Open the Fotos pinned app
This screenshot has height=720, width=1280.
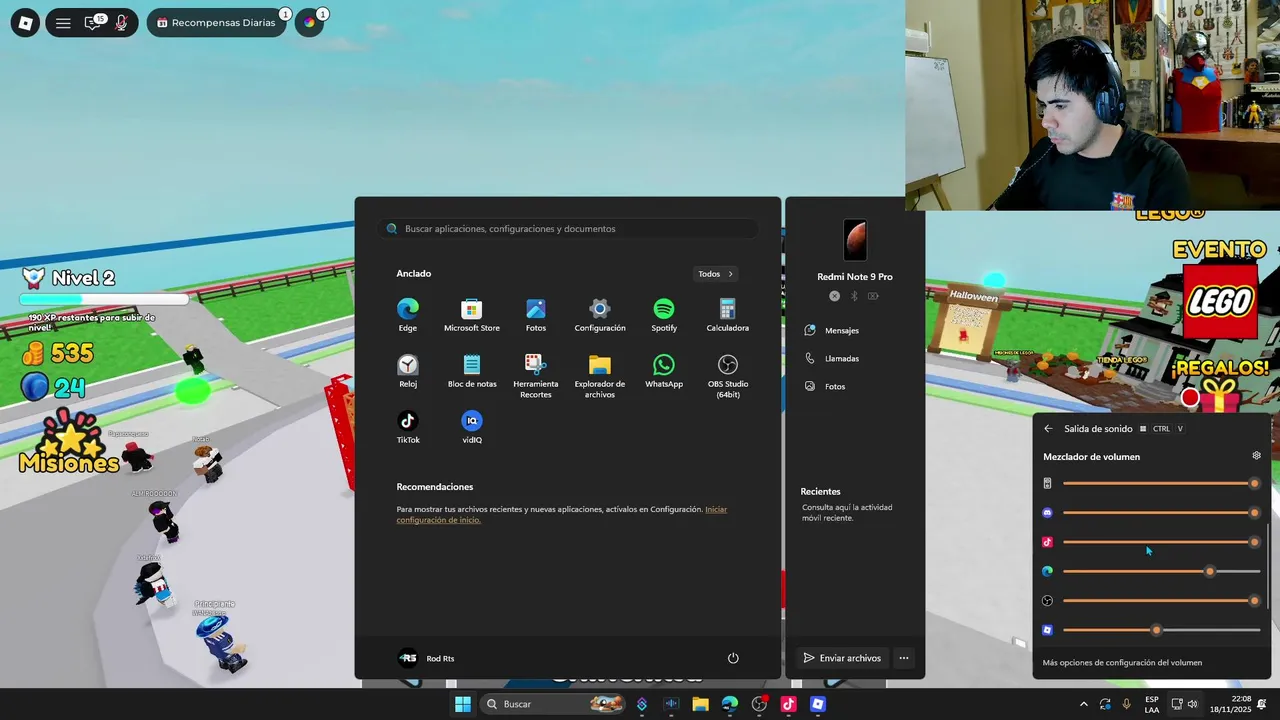click(536, 314)
